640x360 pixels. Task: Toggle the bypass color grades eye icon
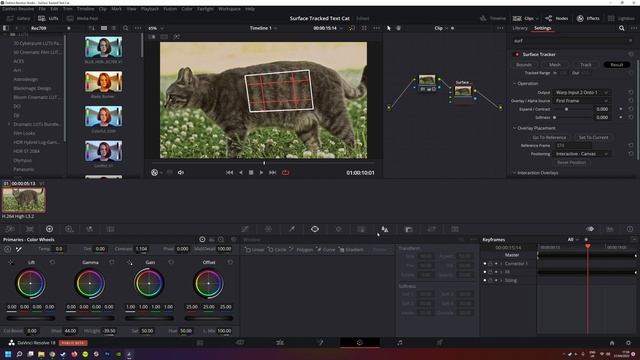click(154, 173)
